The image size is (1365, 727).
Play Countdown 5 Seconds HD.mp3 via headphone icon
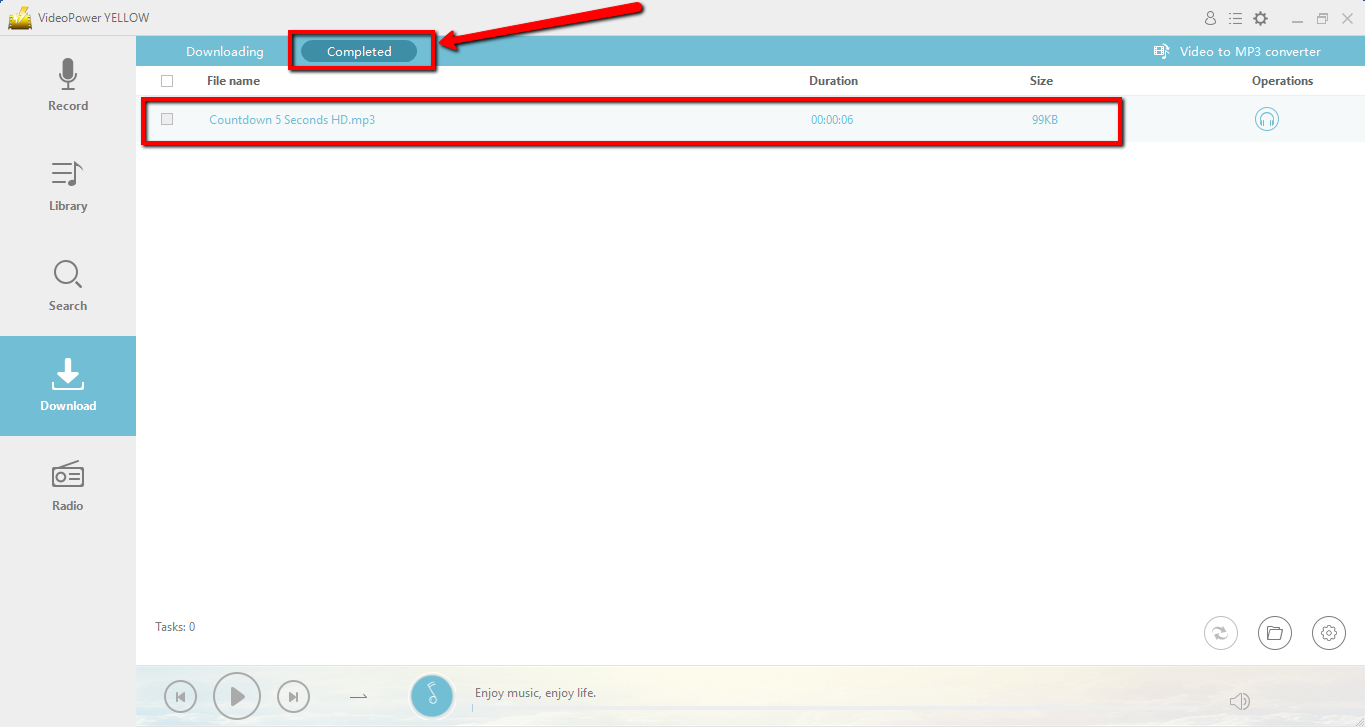(x=1266, y=118)
